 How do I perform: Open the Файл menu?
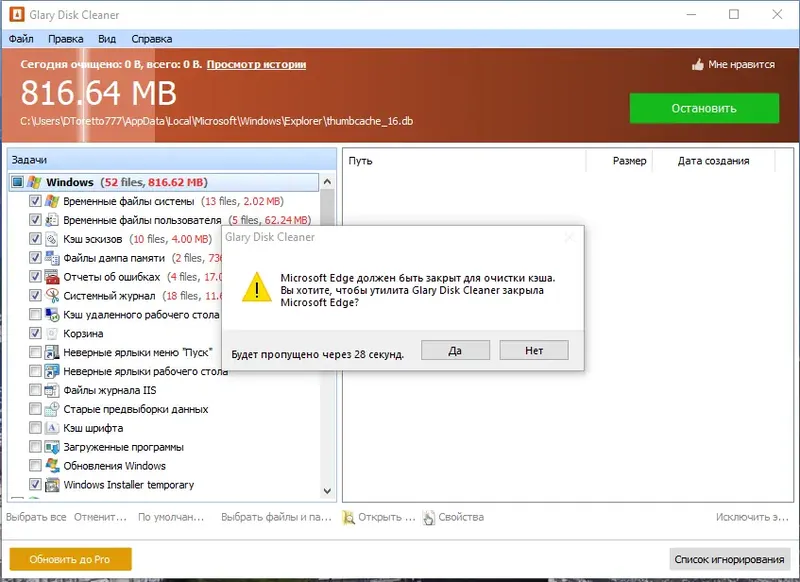point(21,39)
